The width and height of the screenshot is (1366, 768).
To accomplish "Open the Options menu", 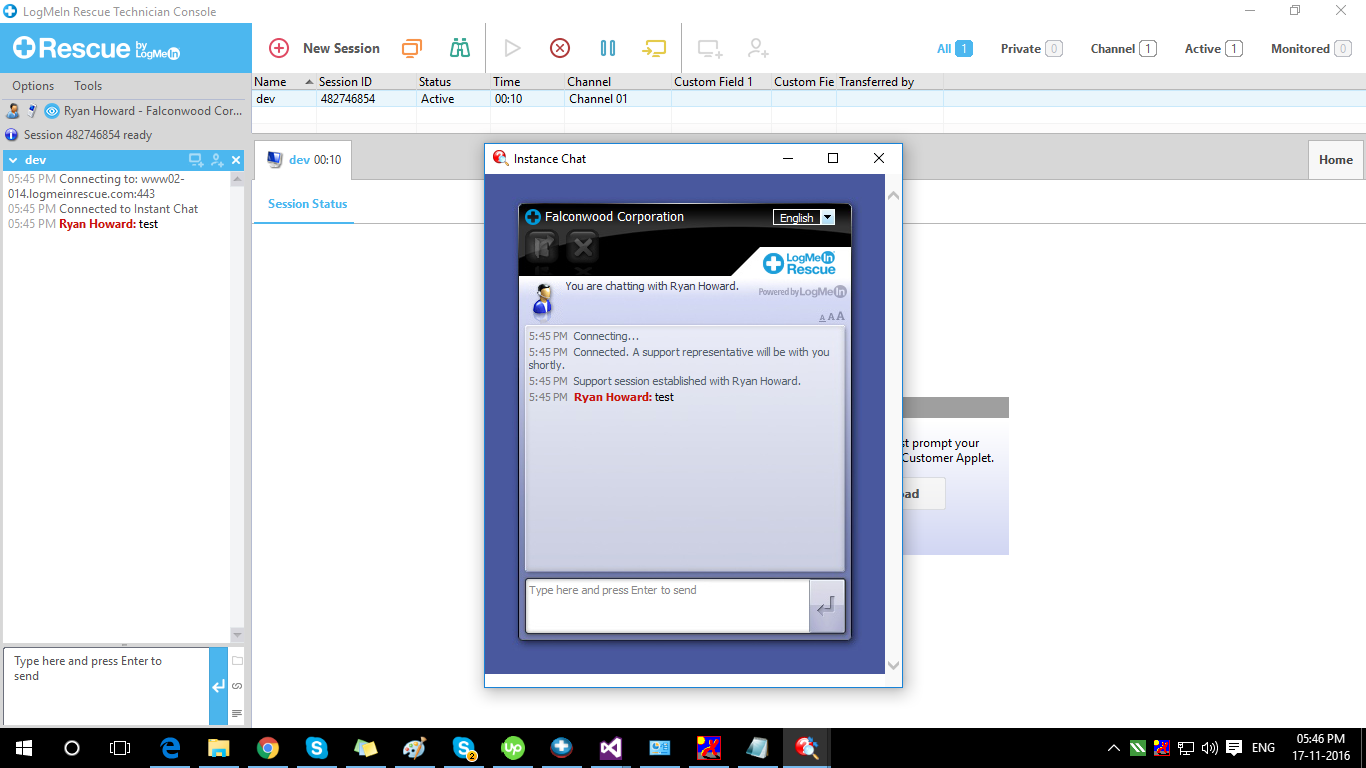I will point(33,86).
